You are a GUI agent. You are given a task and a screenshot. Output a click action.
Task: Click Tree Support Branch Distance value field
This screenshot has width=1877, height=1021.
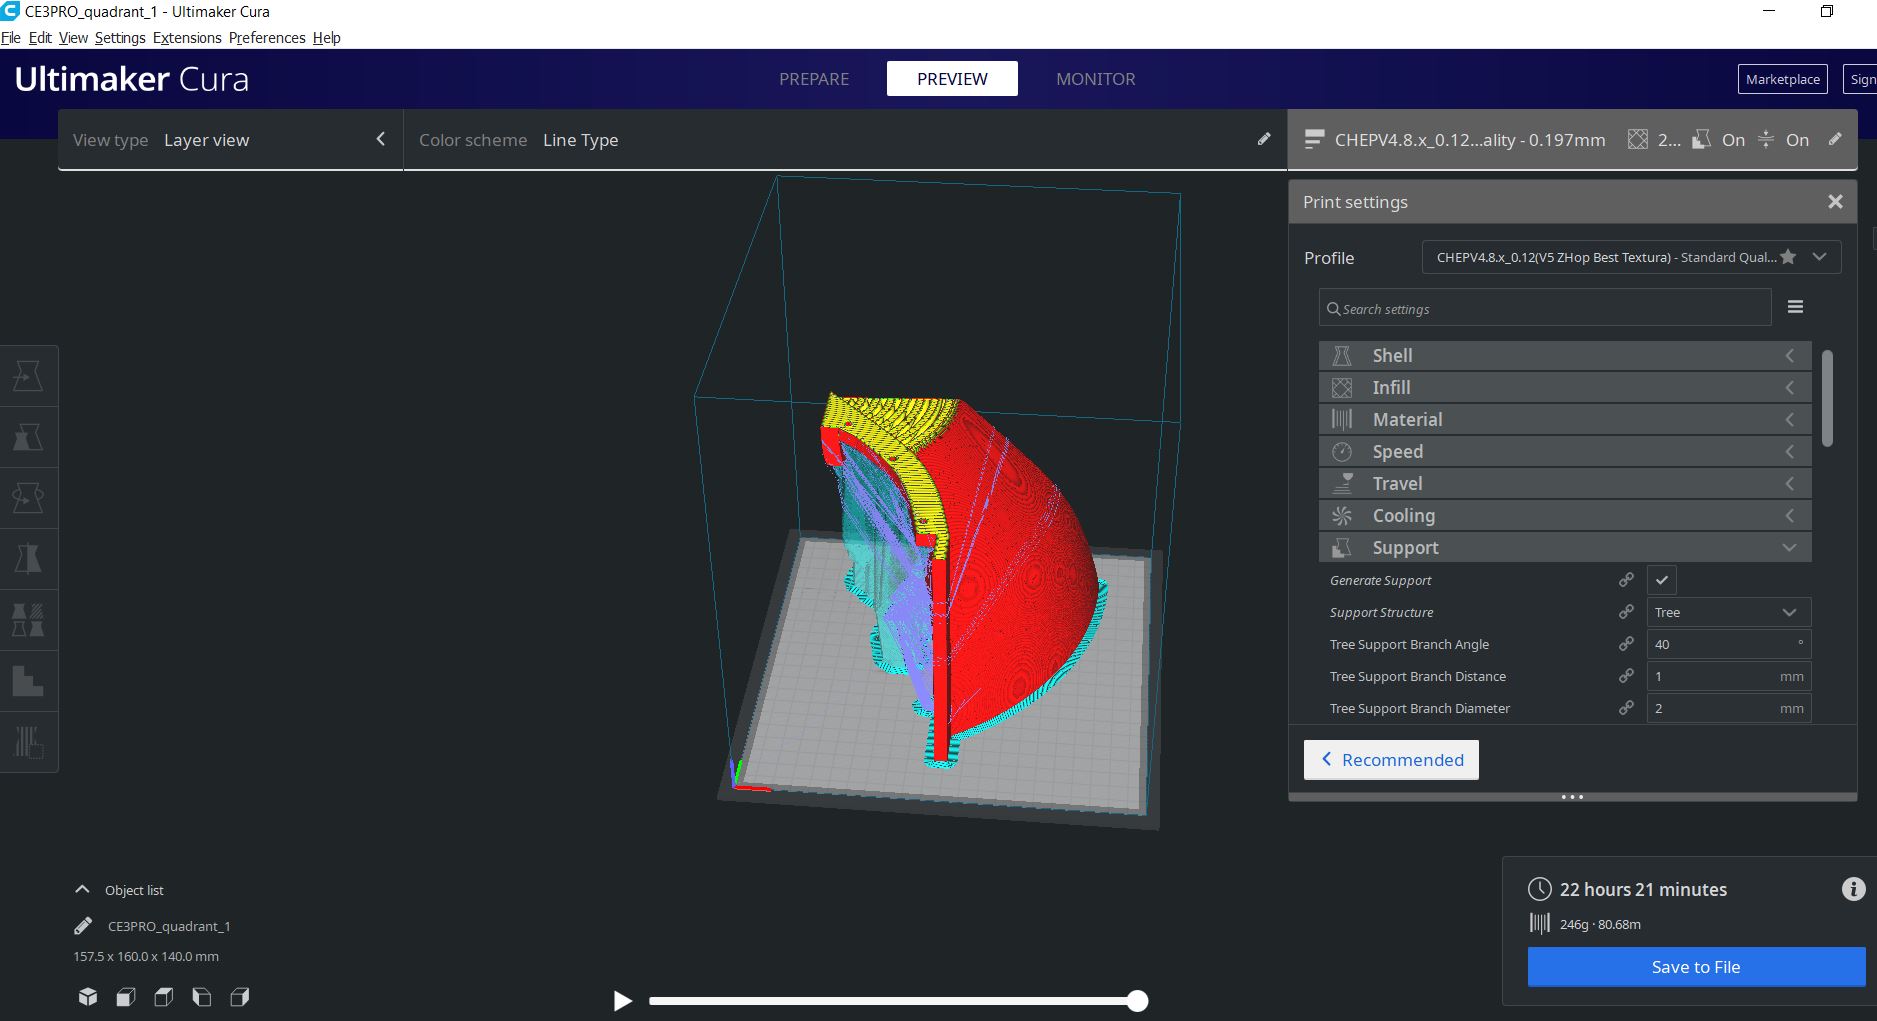[x=1729, y=676]
